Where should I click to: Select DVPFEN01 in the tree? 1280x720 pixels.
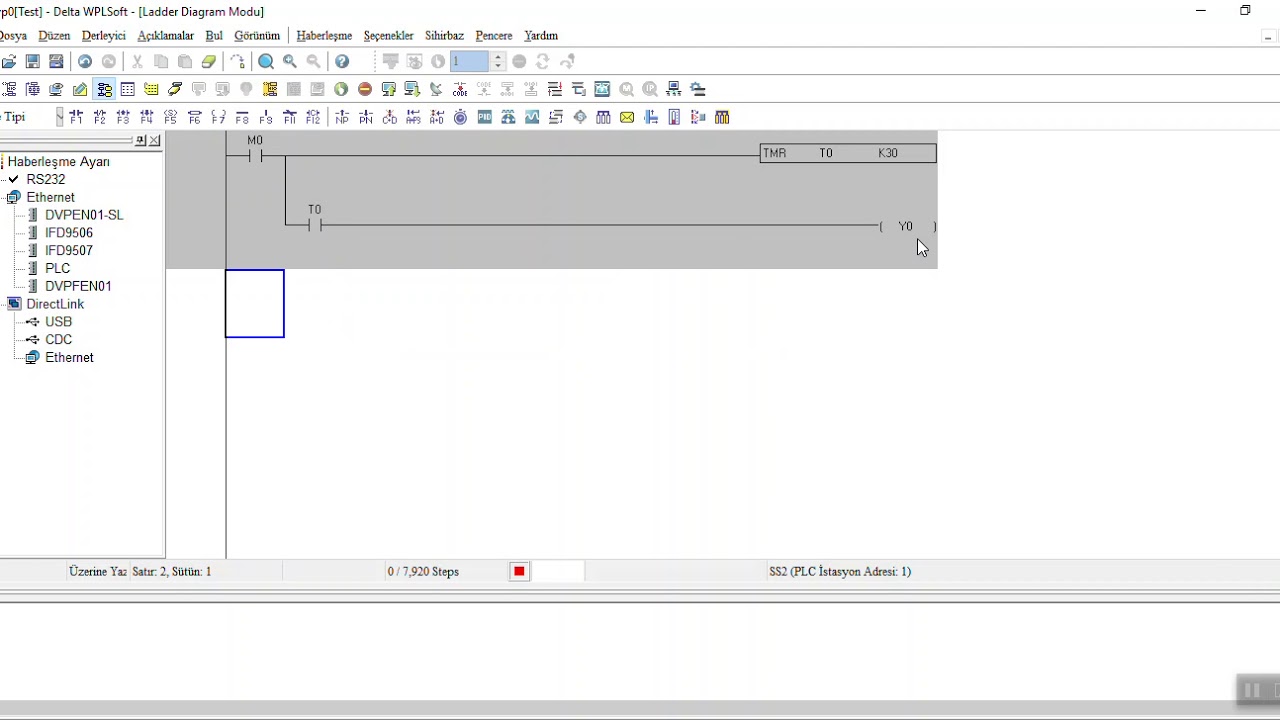[78, 286]
